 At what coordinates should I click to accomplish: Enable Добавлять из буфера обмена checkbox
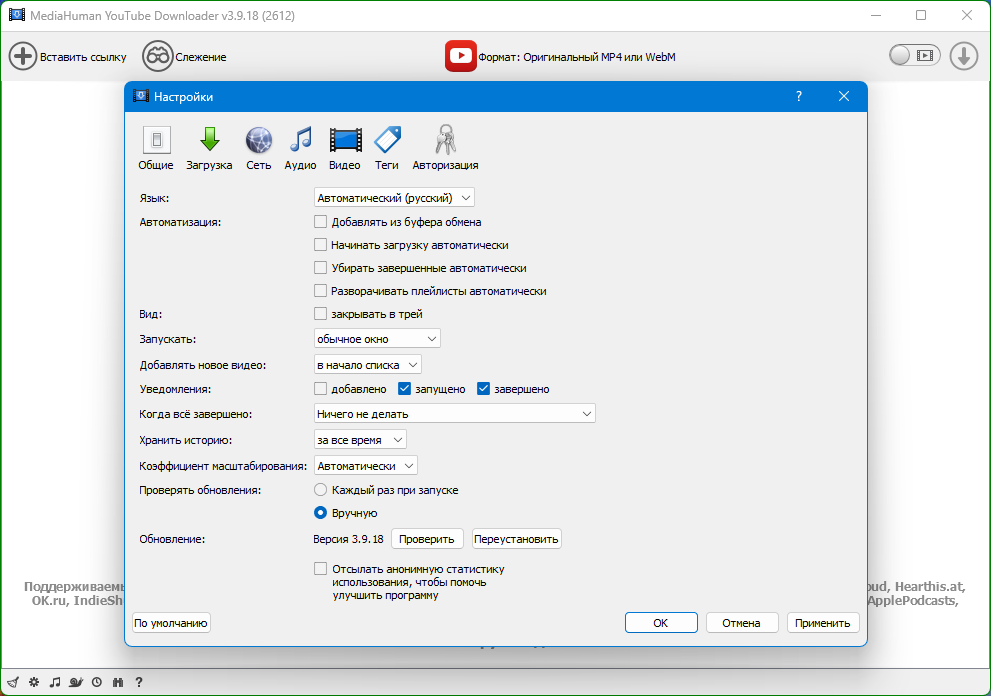point(321,222)
